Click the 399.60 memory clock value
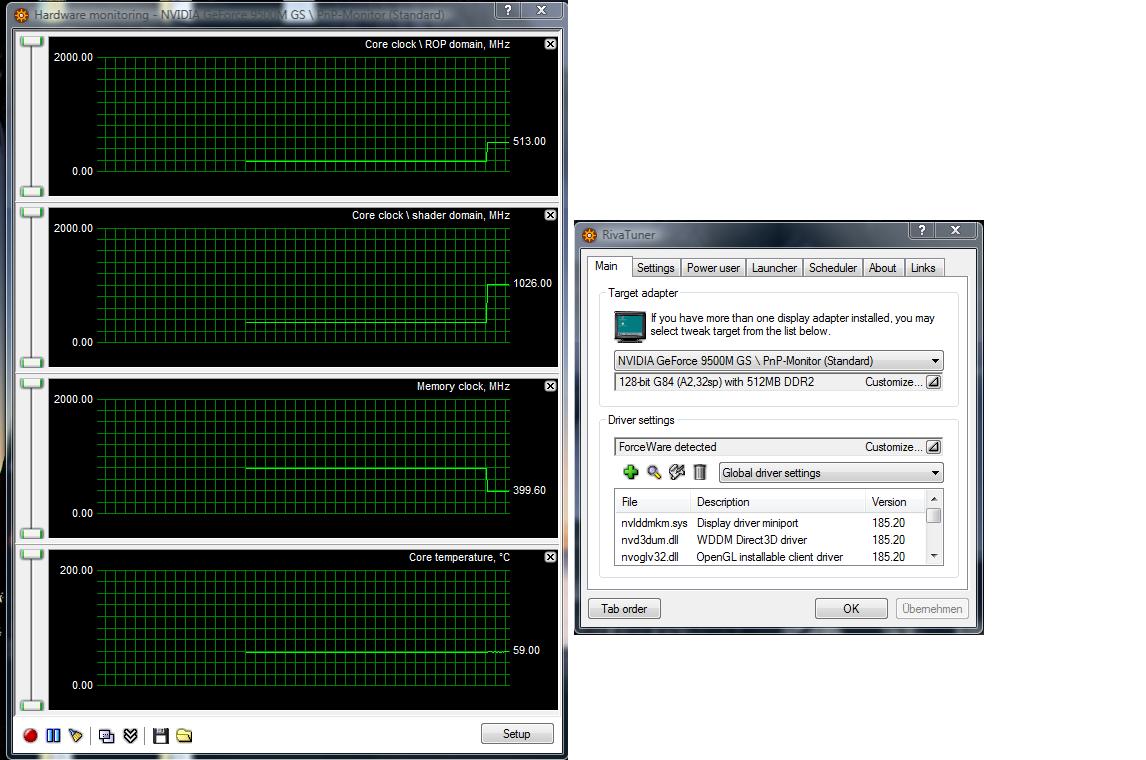The image size is (1146, 760). 529,490
